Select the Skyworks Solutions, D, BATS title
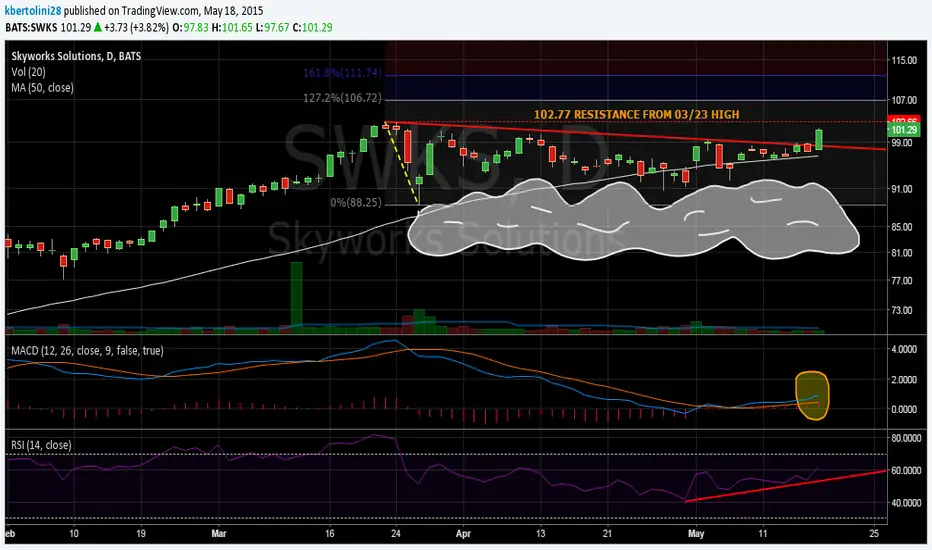Screen dimensions: 932x550 [x=76, y=56]
